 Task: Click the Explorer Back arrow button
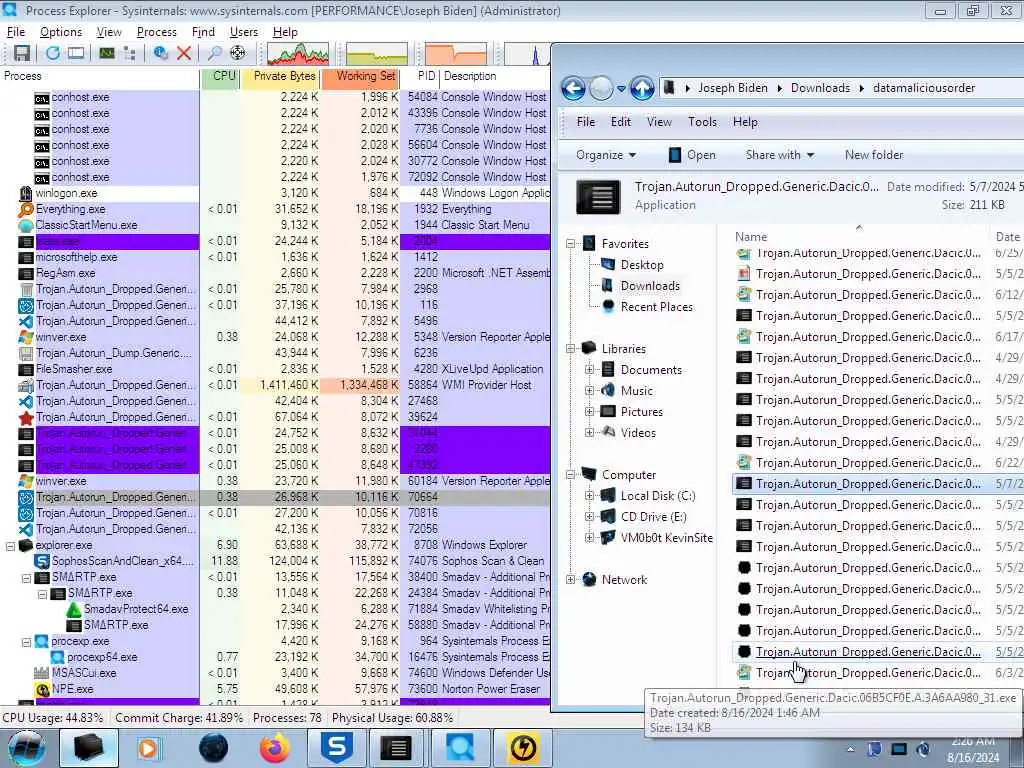[573, 88]
